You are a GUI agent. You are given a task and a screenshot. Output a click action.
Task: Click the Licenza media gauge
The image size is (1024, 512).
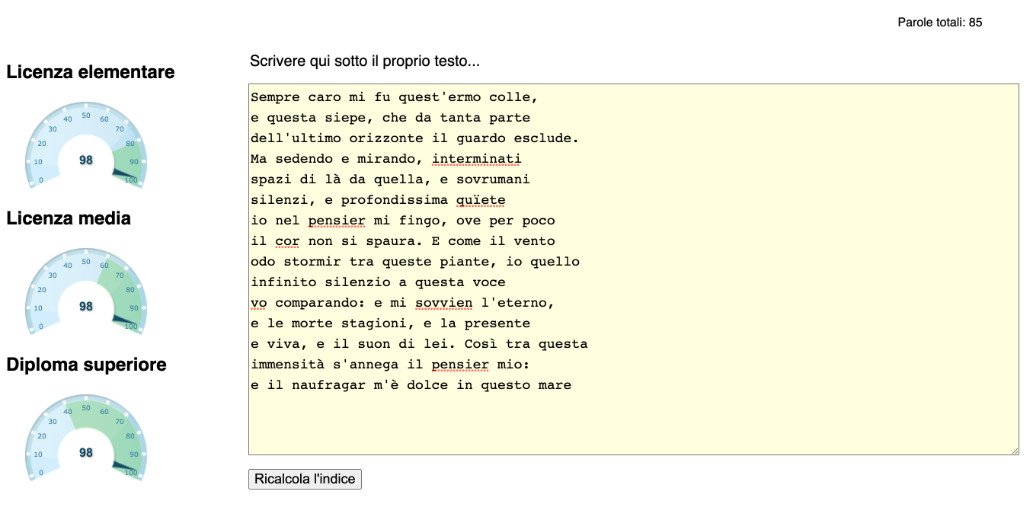click(86, 291)
